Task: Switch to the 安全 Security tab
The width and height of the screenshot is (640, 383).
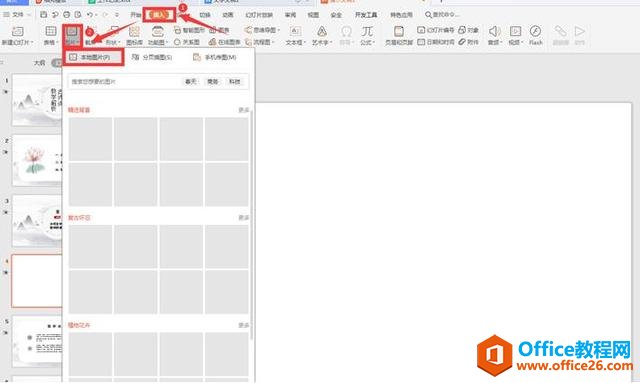Action: coord(336,15)
